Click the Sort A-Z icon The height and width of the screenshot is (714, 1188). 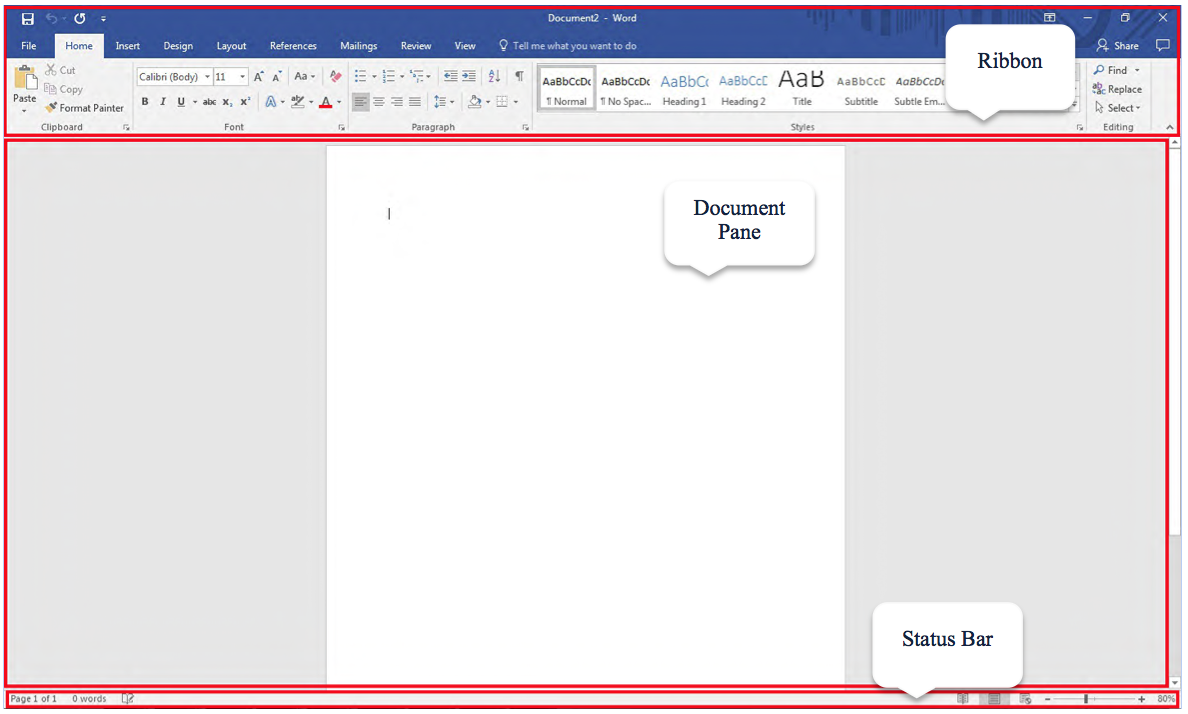(x=494, y=76)
